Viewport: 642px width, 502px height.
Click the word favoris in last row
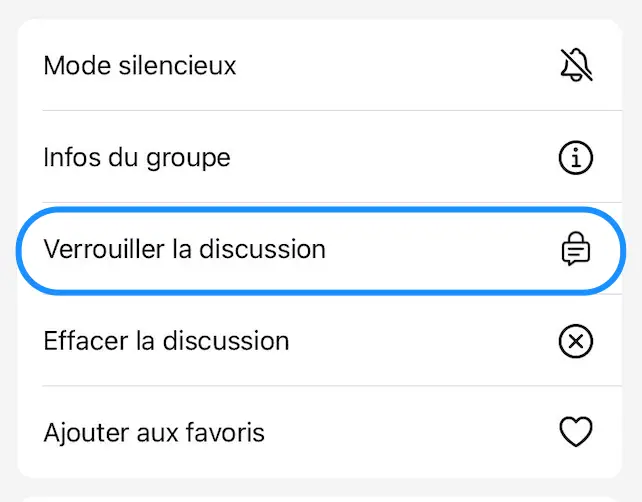point(225,432)
